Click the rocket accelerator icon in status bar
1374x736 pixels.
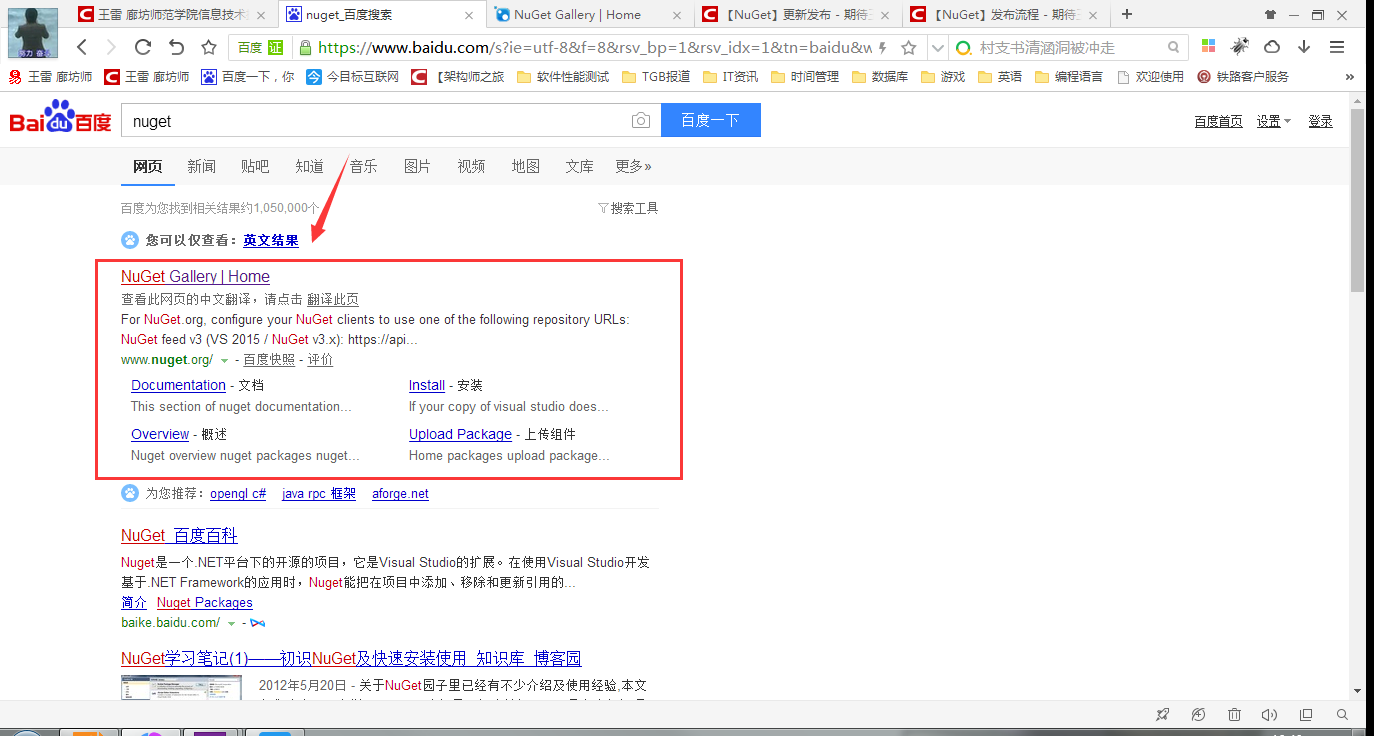1162,715
